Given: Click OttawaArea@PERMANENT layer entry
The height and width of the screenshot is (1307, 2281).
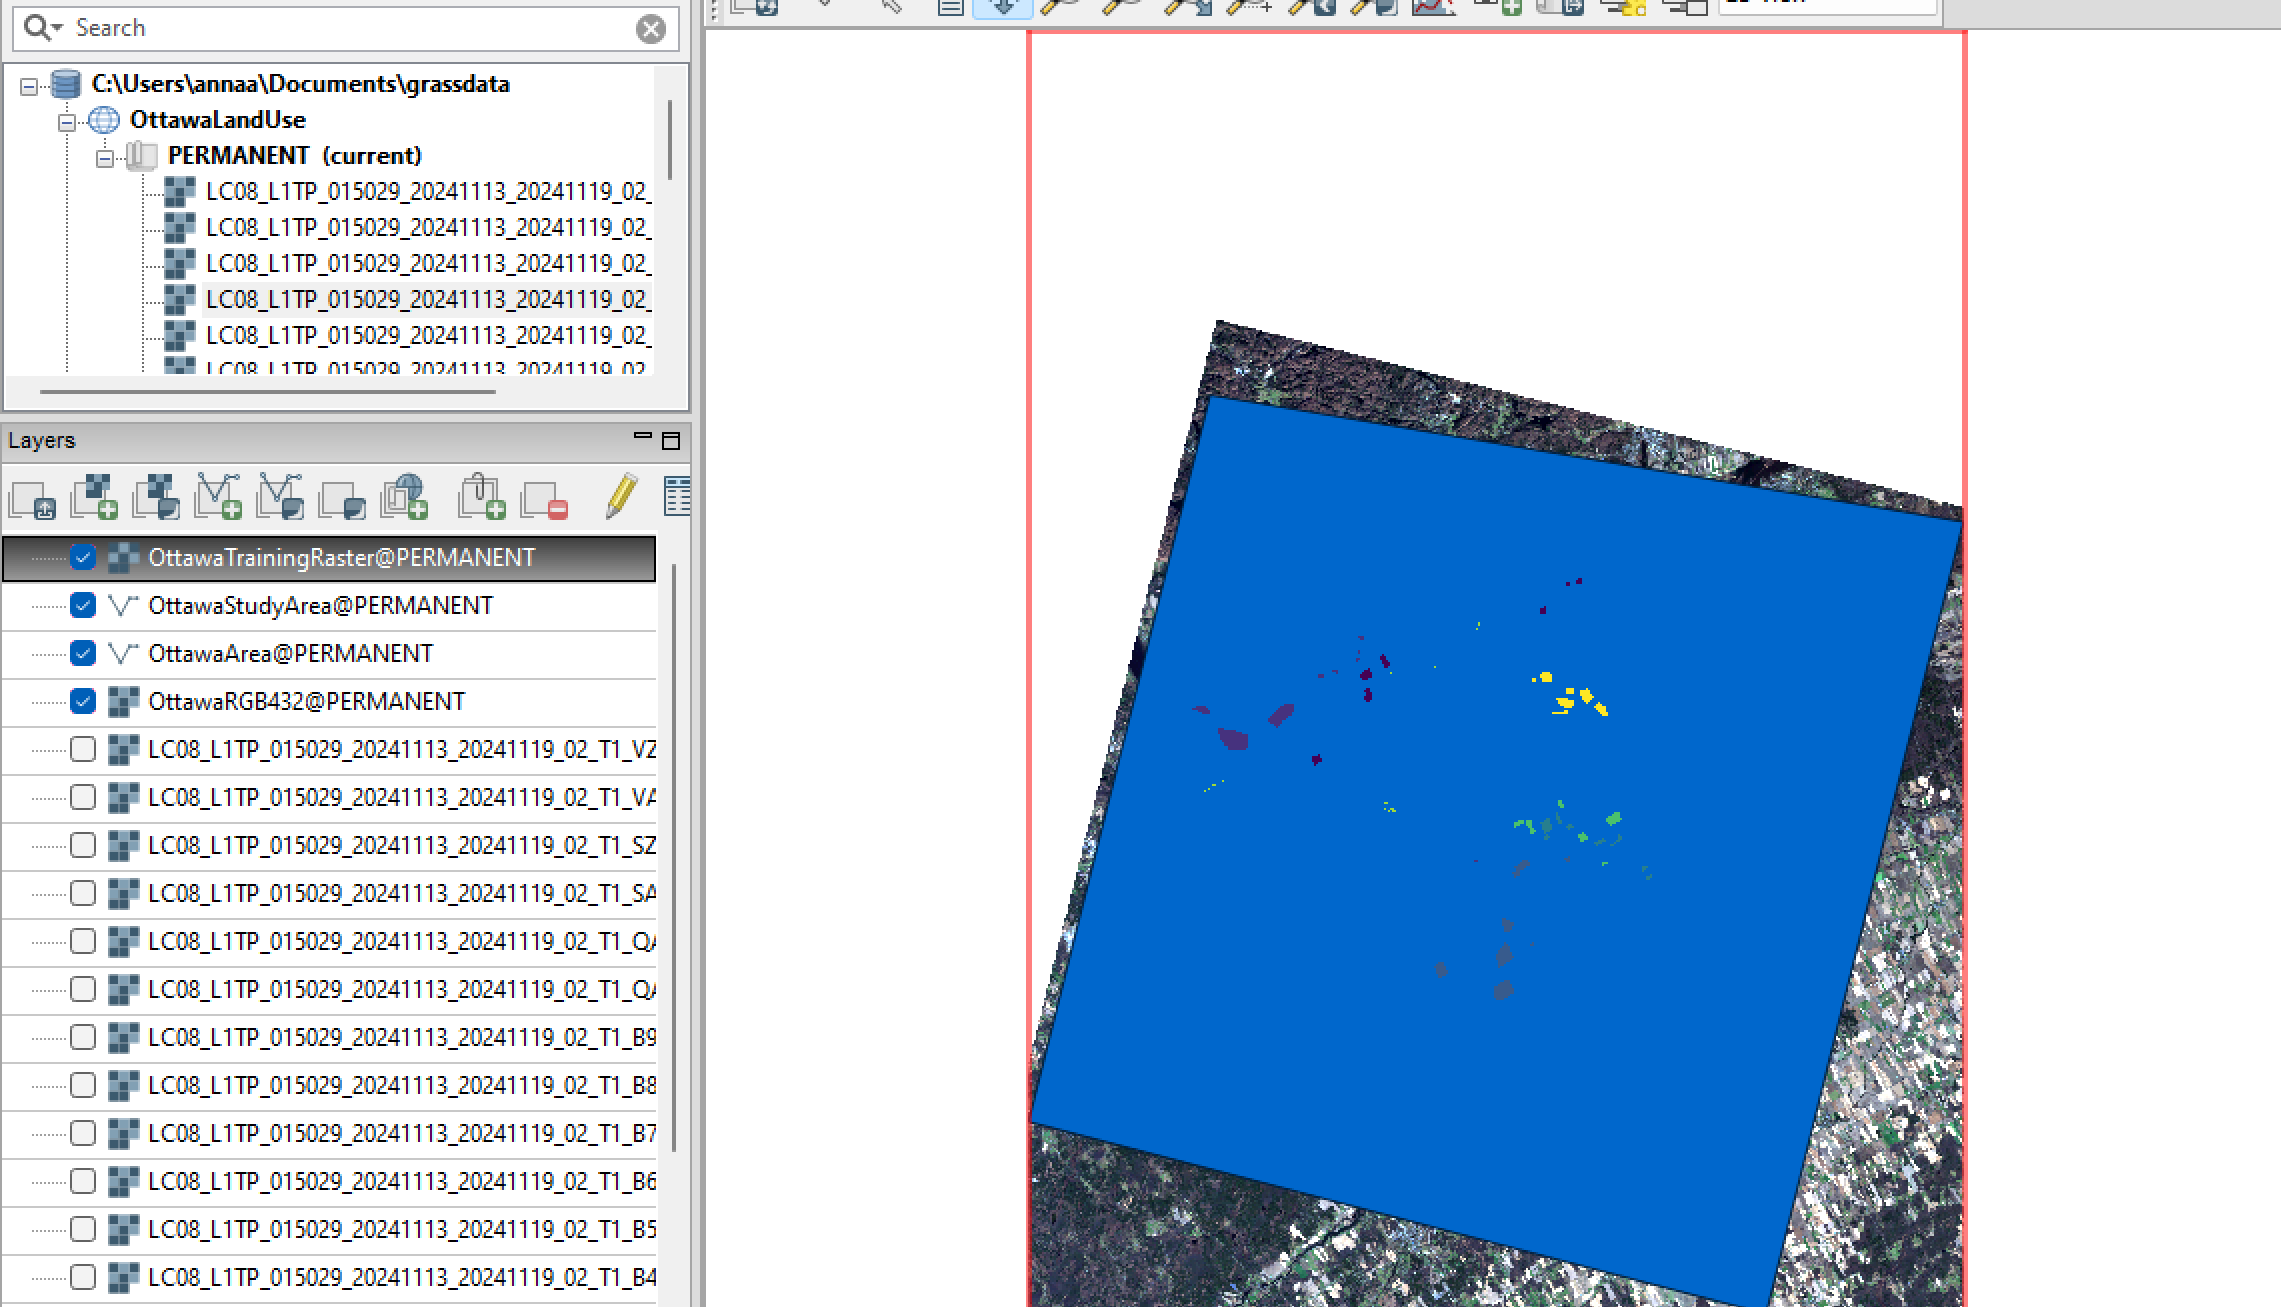Looking at the screenshot, I should pos(290,654).
